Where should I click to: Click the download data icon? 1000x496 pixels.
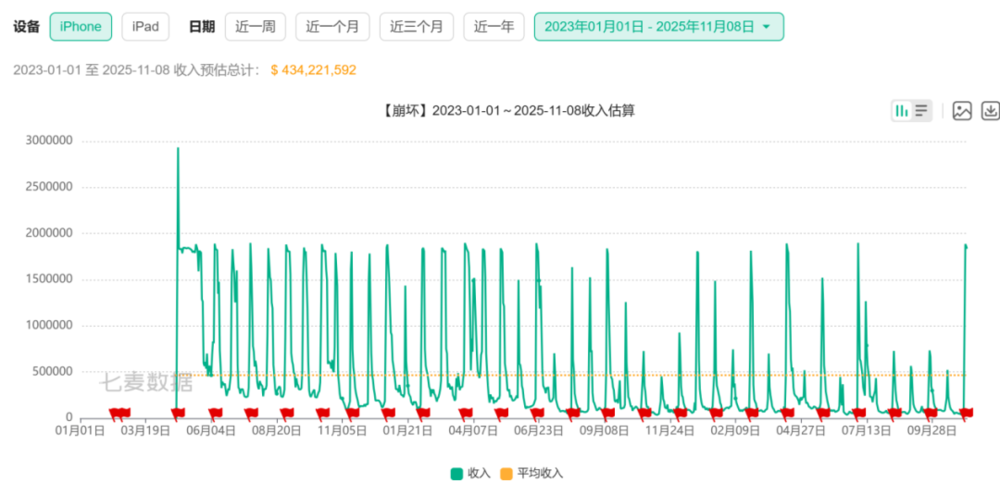(x=990, y=111)
